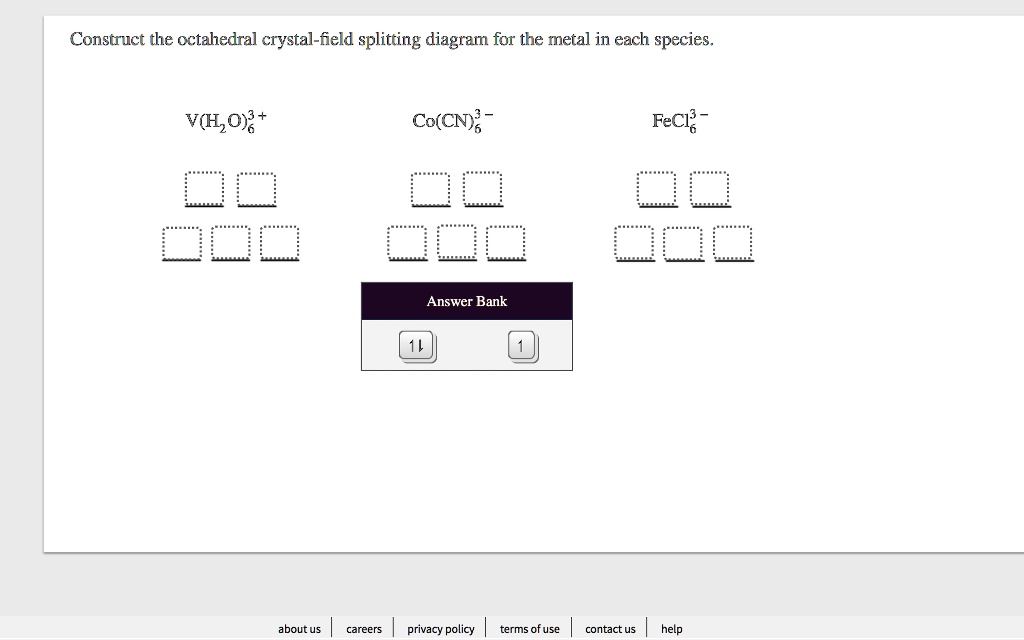Open the terms of use

[x=529, y=628]
